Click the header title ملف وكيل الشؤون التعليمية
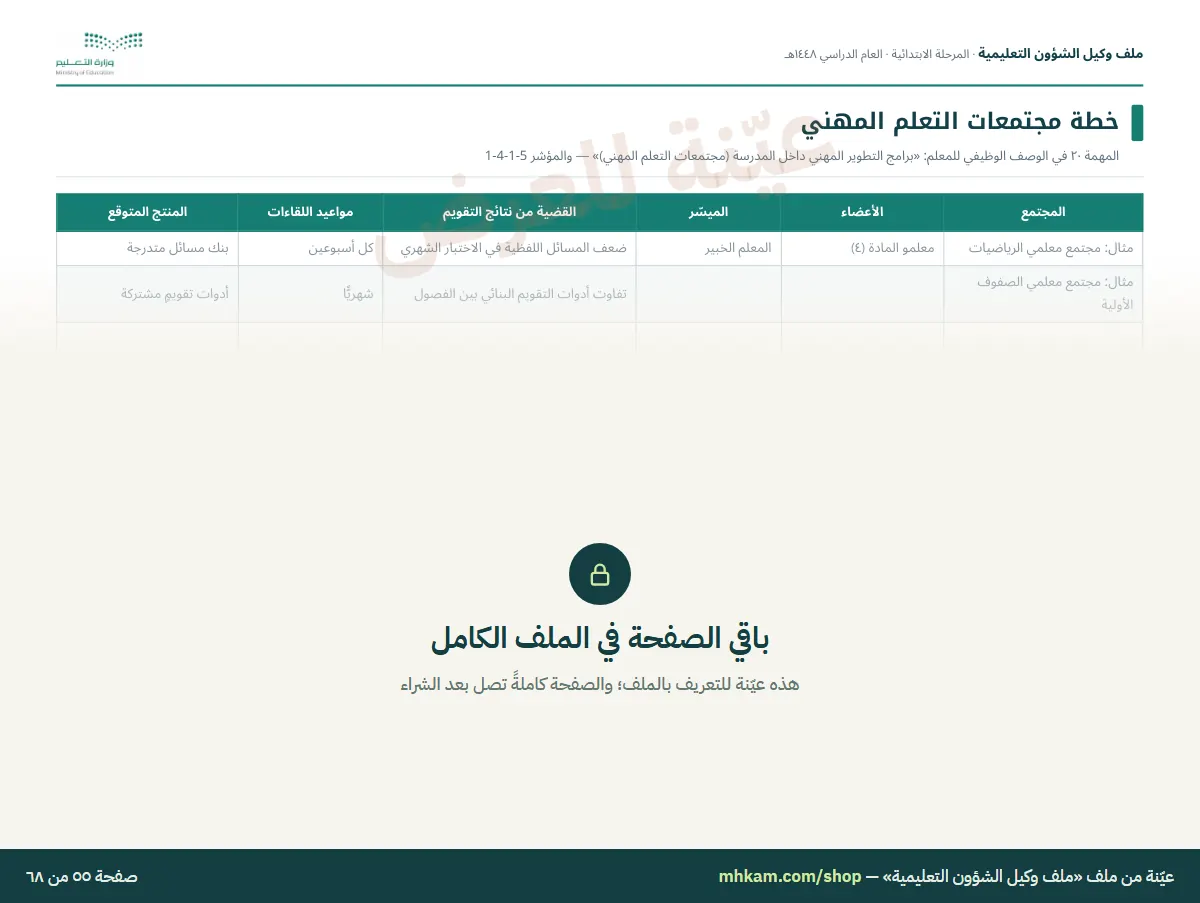Viewport: 1200px width, 903px height. 1060,53
